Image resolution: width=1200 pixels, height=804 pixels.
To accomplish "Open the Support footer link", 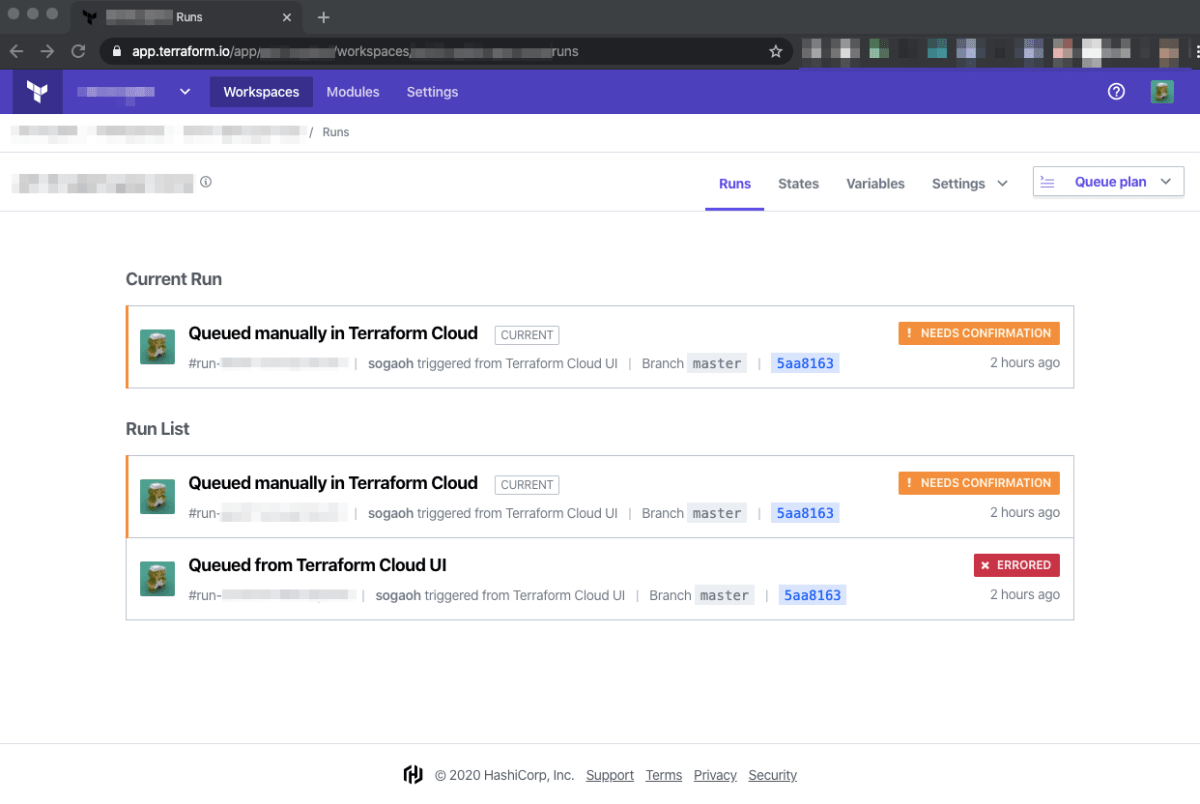I will pos(610,775).
